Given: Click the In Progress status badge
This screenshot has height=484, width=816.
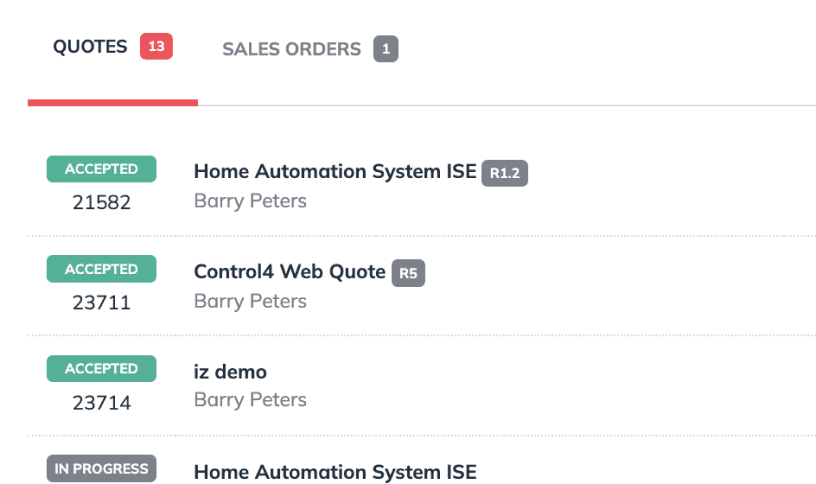Looking at the screenshot, I should [x=101, y=468].
